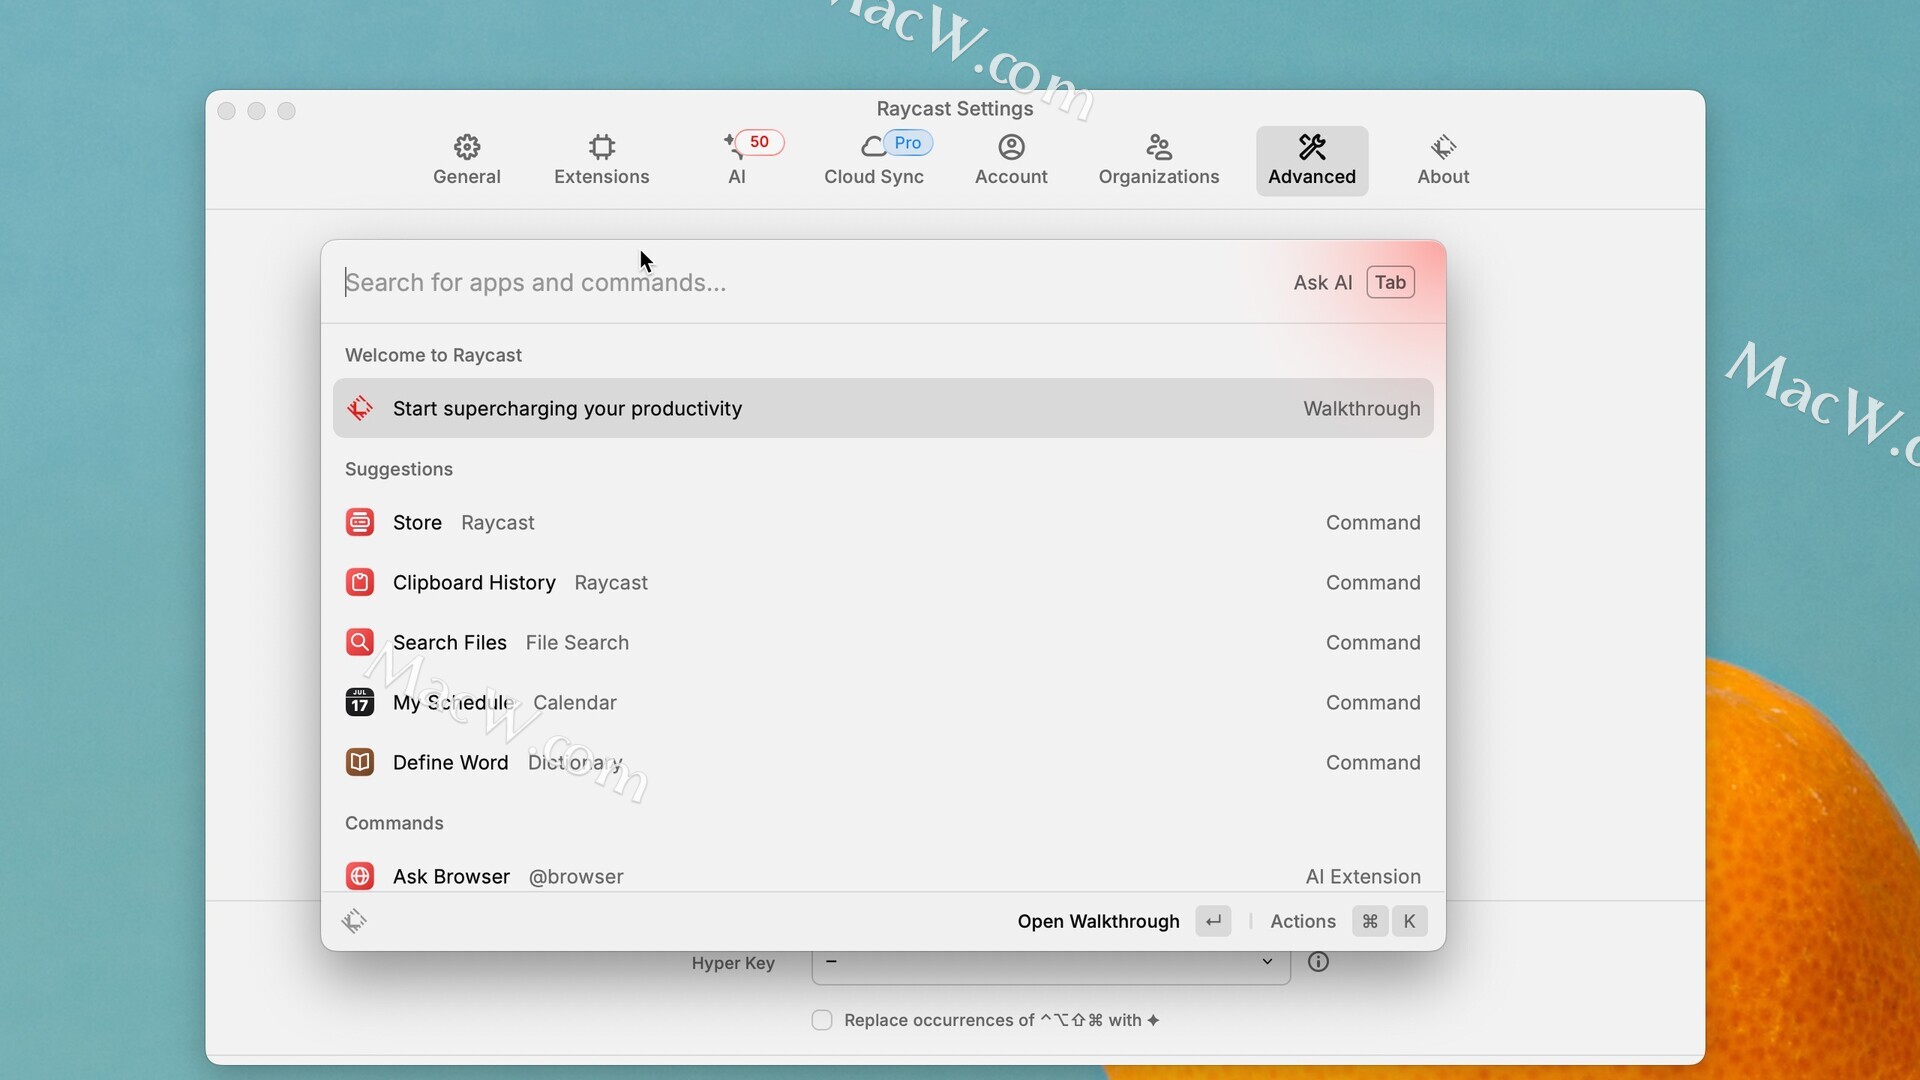1920x1080 pixels.
Task: Click the AI Extension label
Action: pos(1363,876)
